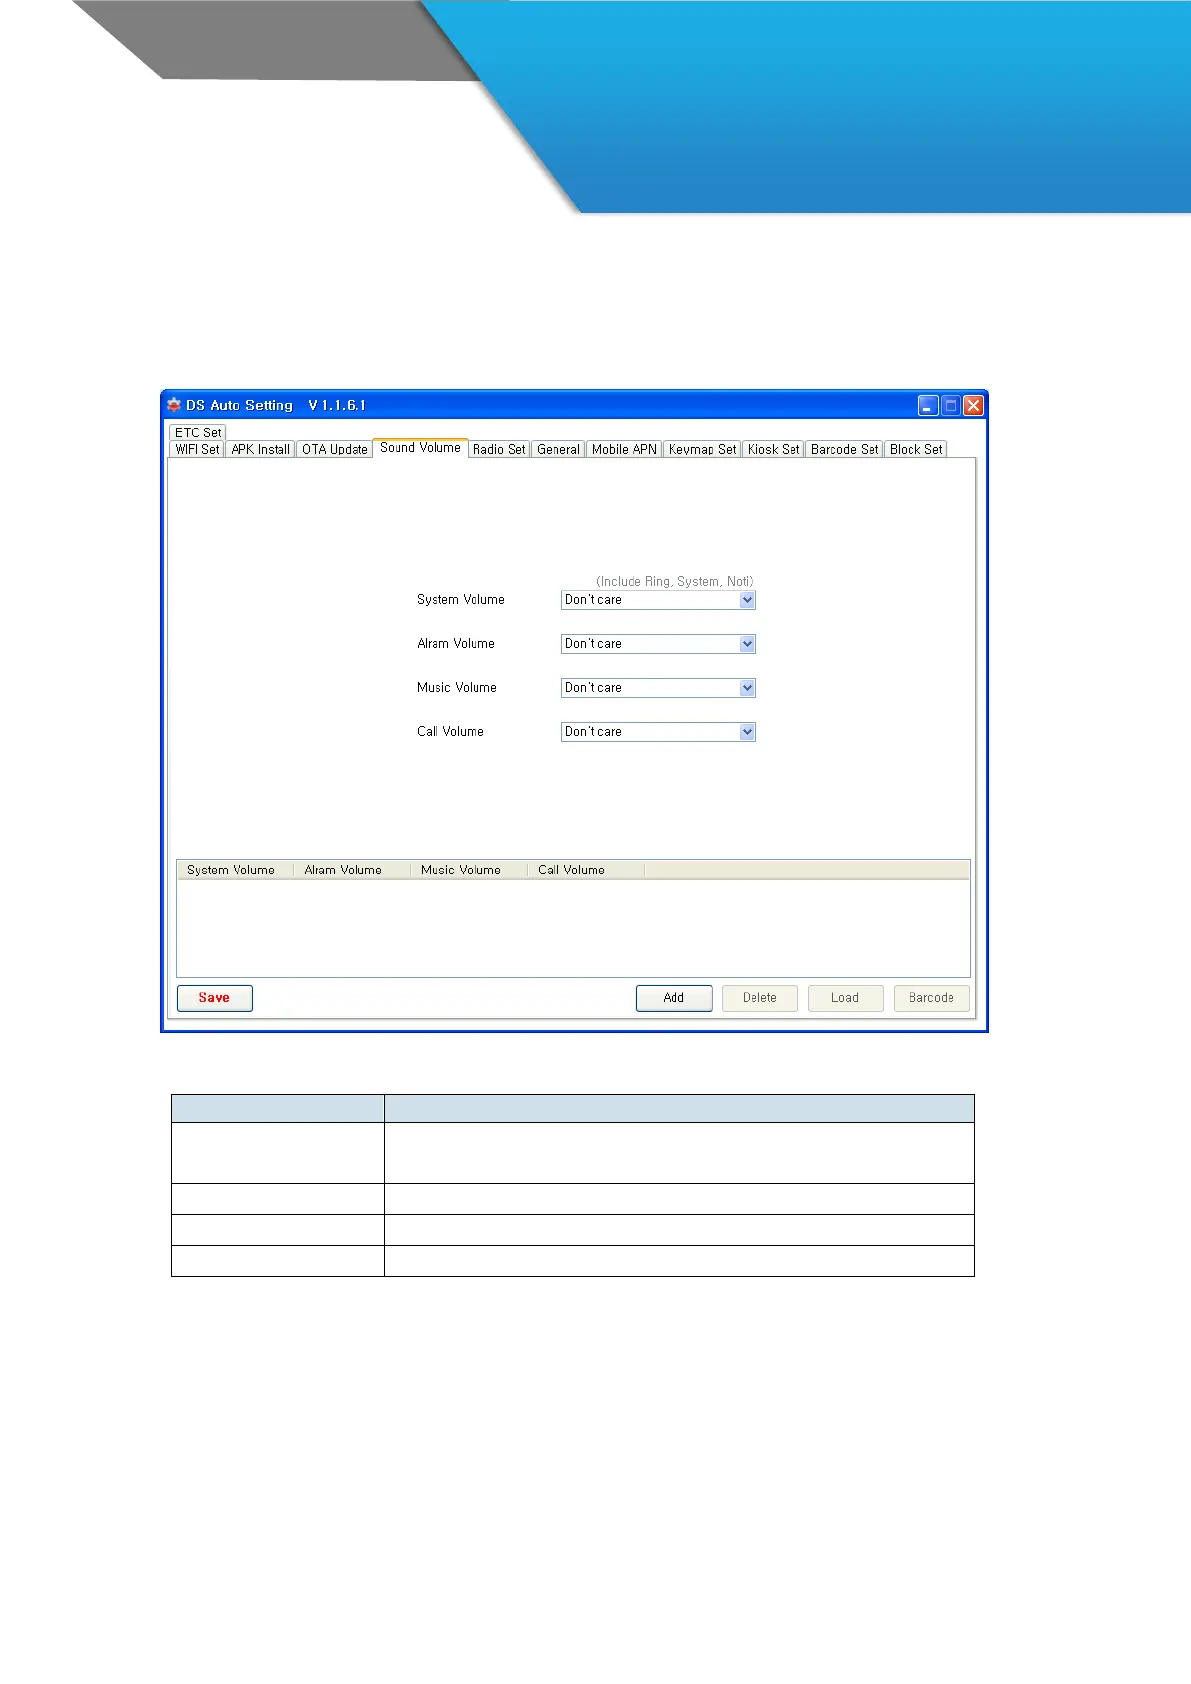
Task: Click the Call Volume label text
Action: (450, 732)
